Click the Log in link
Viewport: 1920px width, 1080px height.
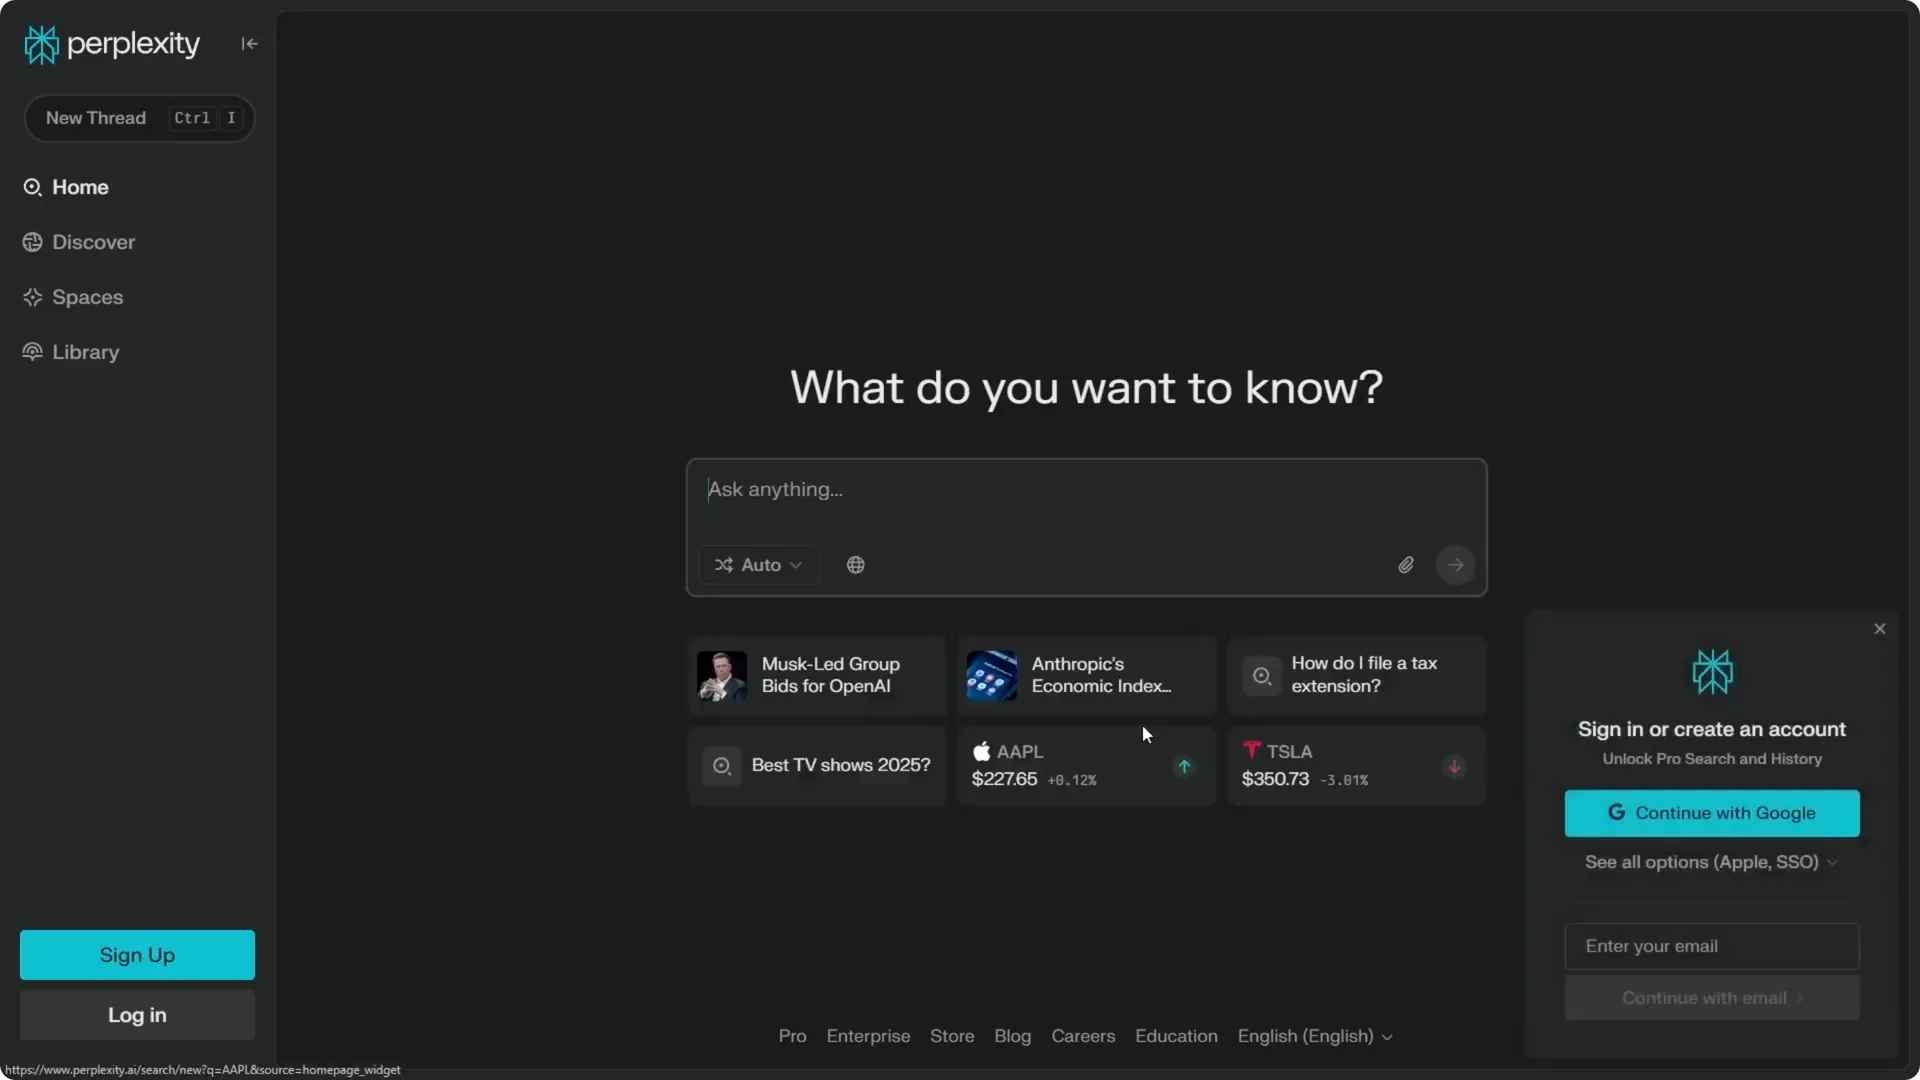[136, 1014]
